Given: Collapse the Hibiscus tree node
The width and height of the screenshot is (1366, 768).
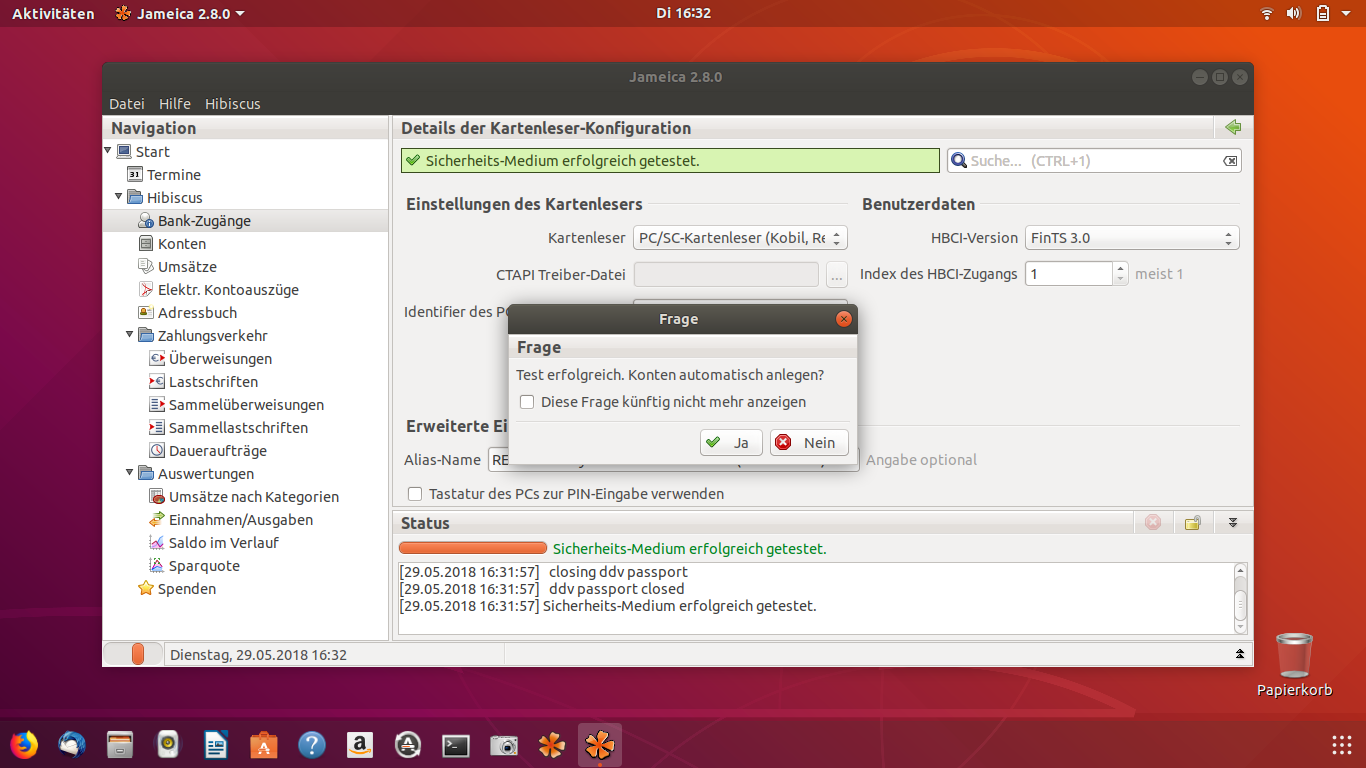Looking at the screenshot, I should click(119, 197).
